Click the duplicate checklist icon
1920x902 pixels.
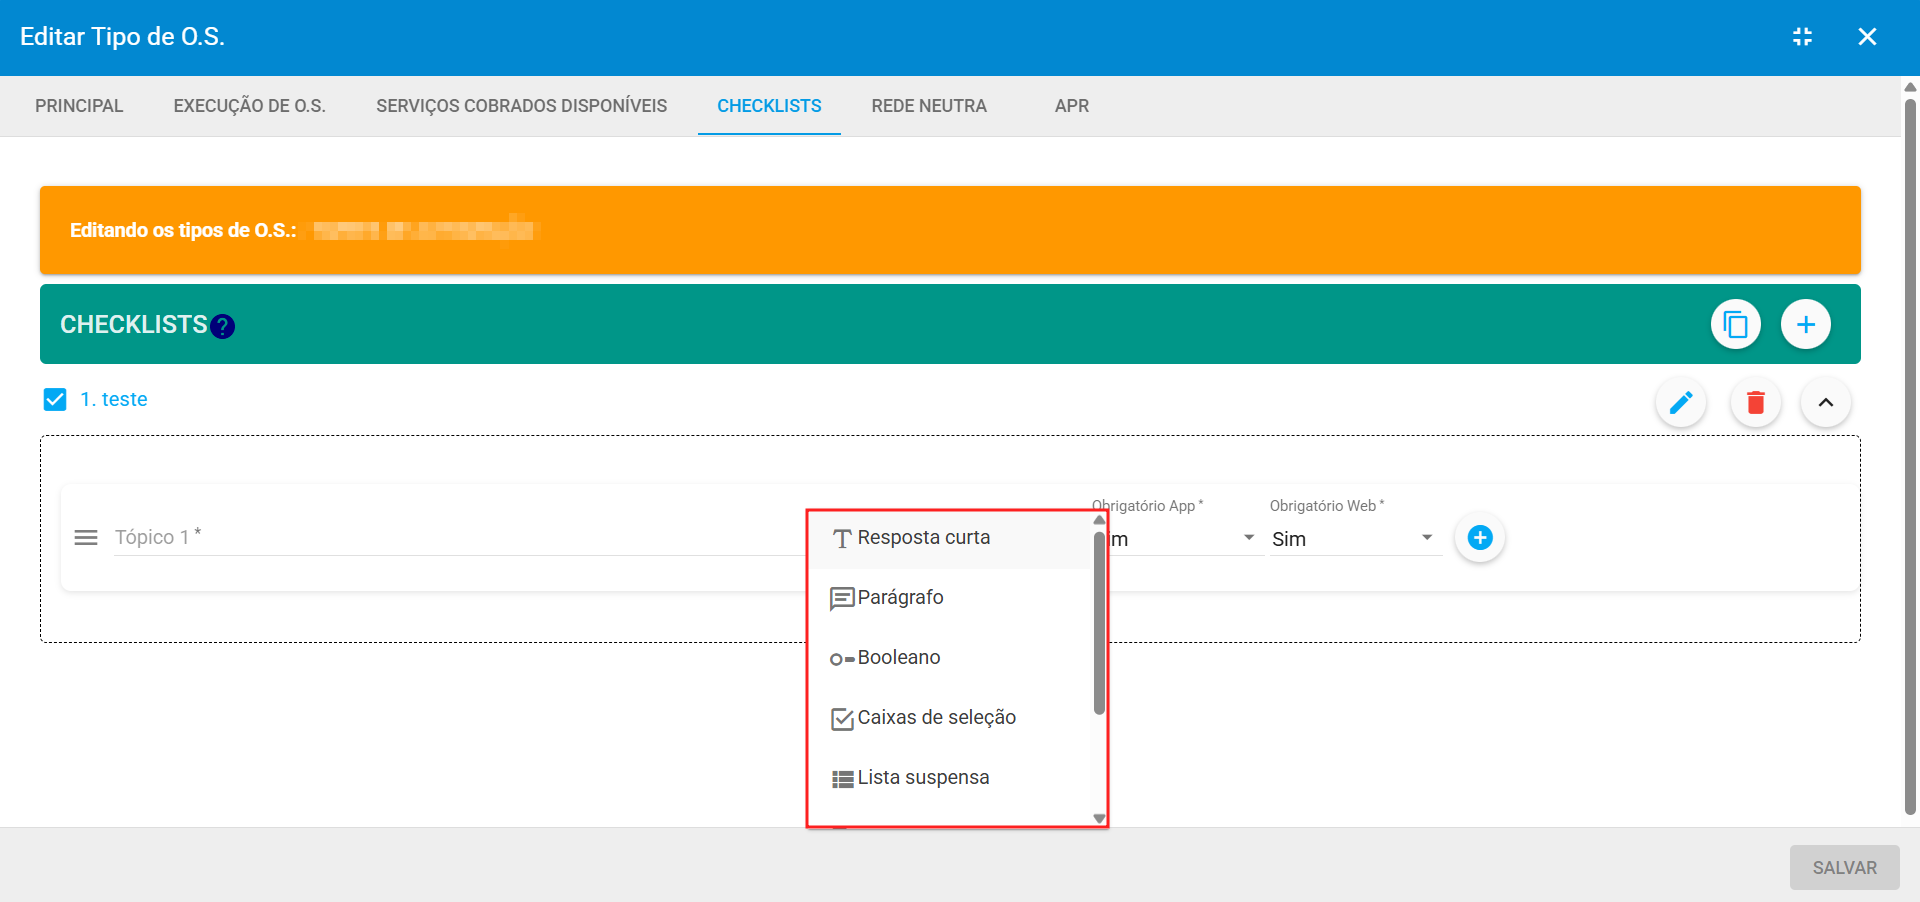coord(1735,324)
